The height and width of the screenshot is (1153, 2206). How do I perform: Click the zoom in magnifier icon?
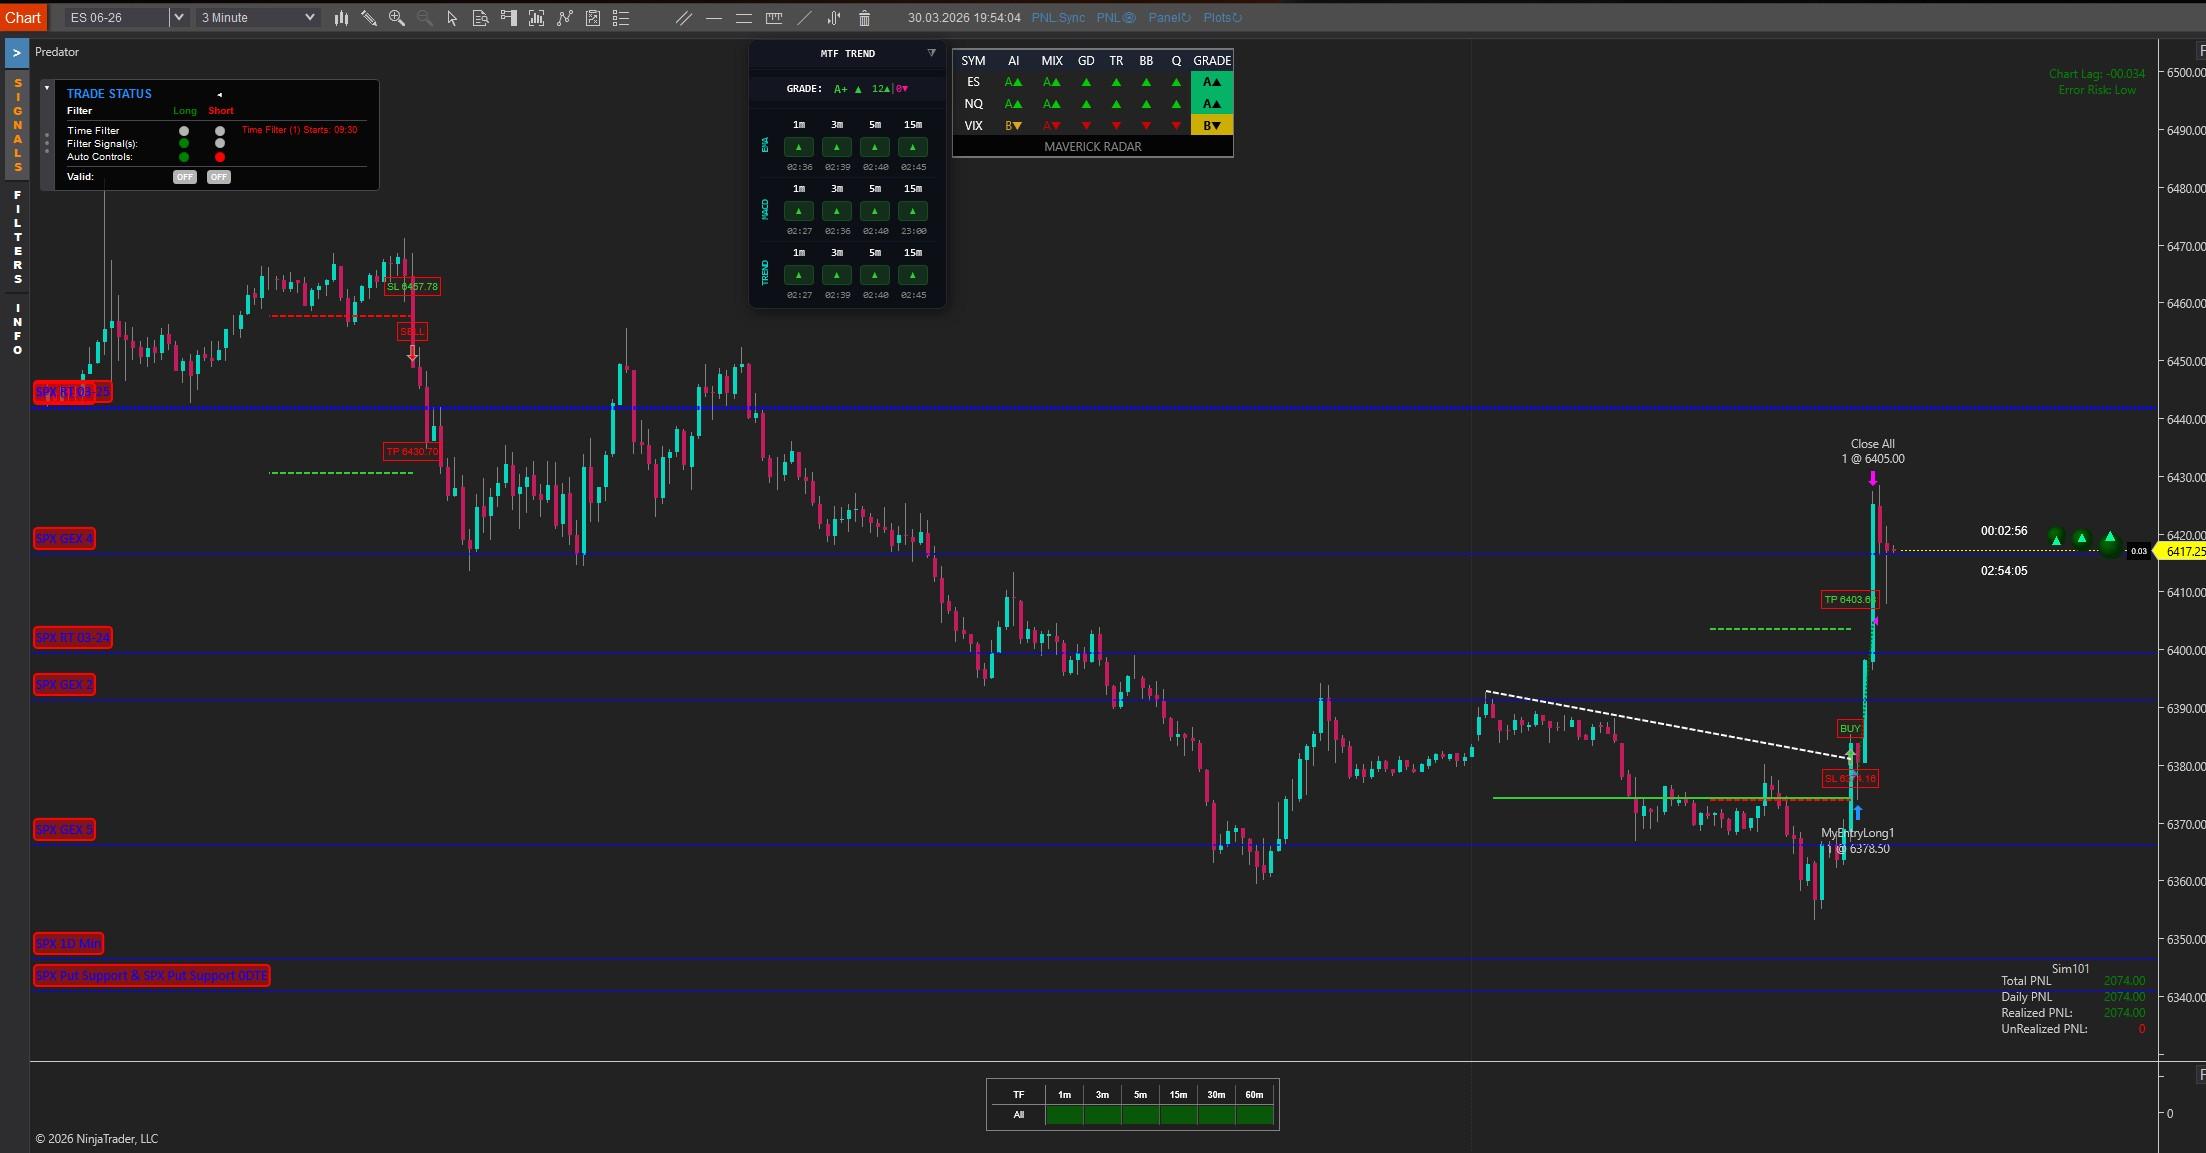[397, 18]
